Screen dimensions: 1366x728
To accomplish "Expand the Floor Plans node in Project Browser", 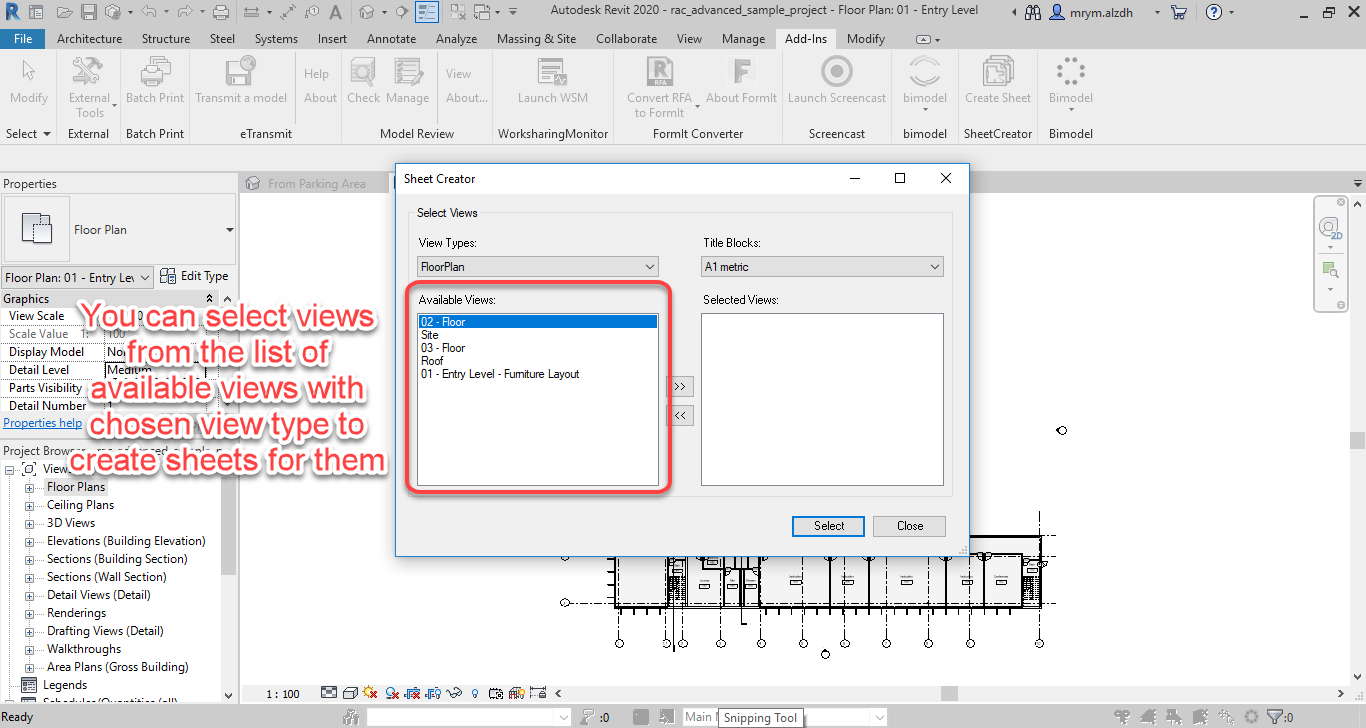I will tap(30, 487).
